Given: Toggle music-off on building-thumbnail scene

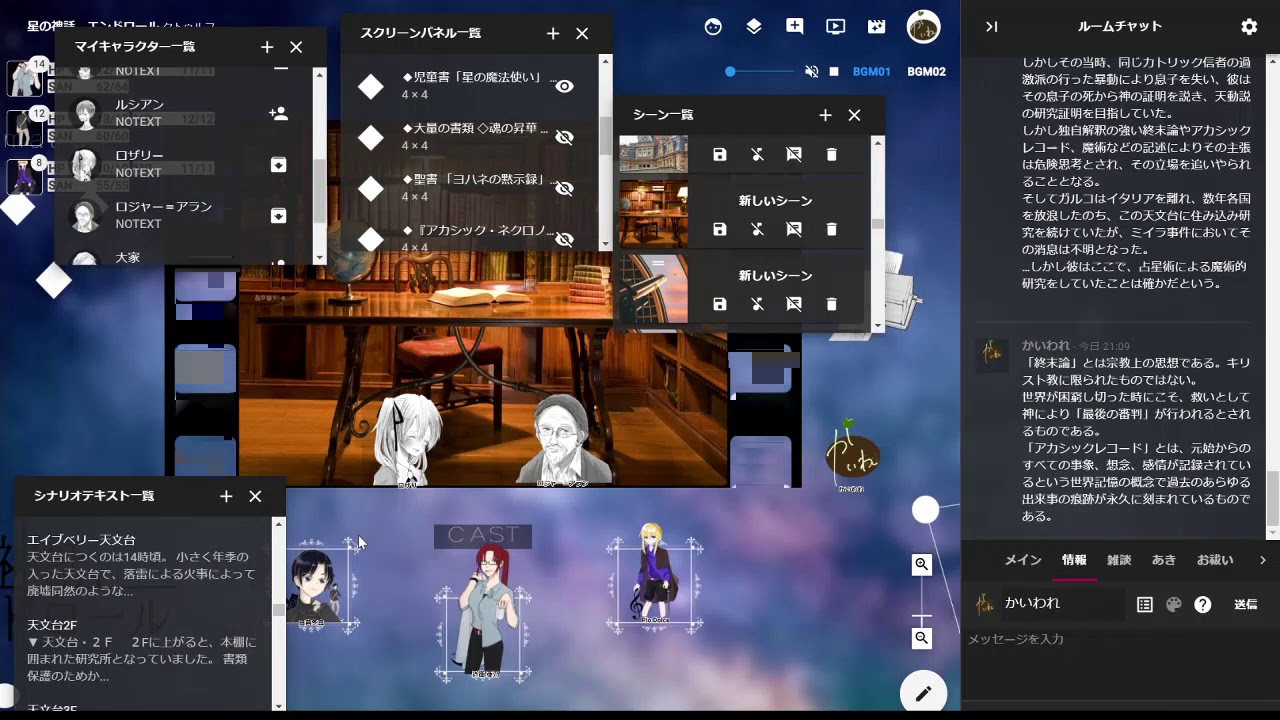Looking at the screenshot, I should tap(757, 155).
